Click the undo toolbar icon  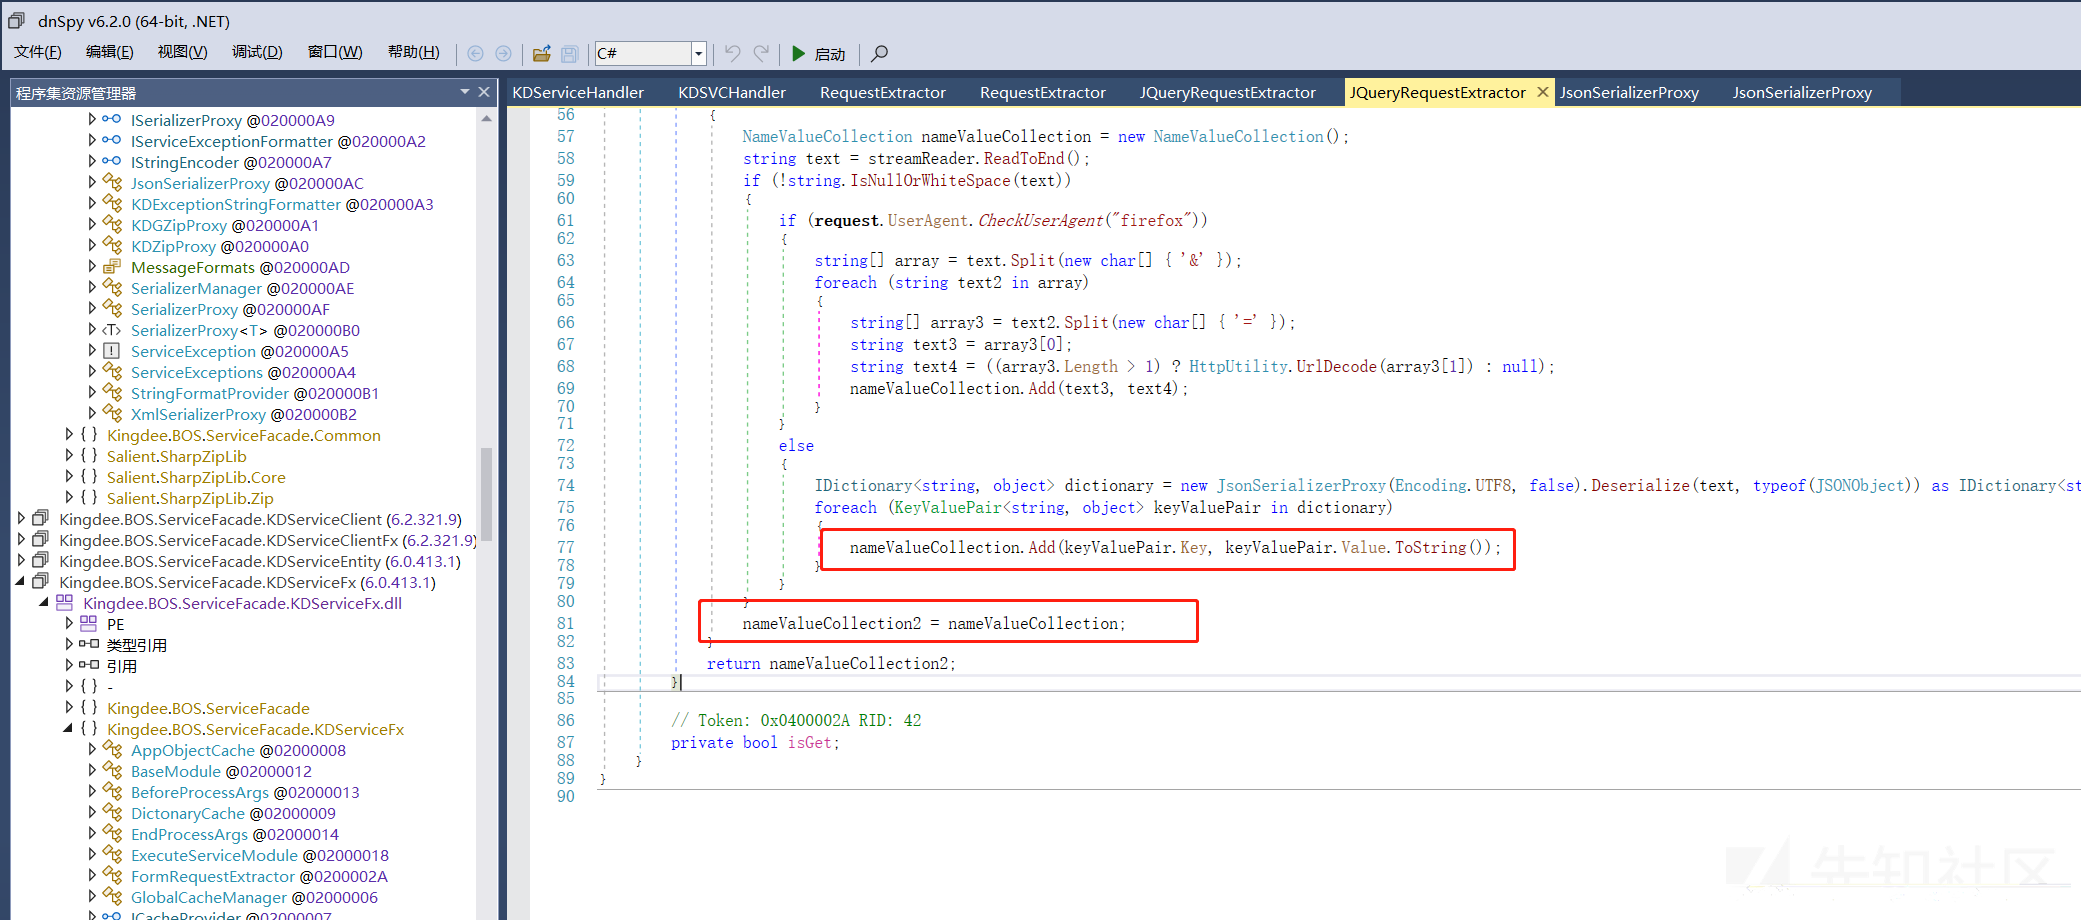click(x=733, y=53)
